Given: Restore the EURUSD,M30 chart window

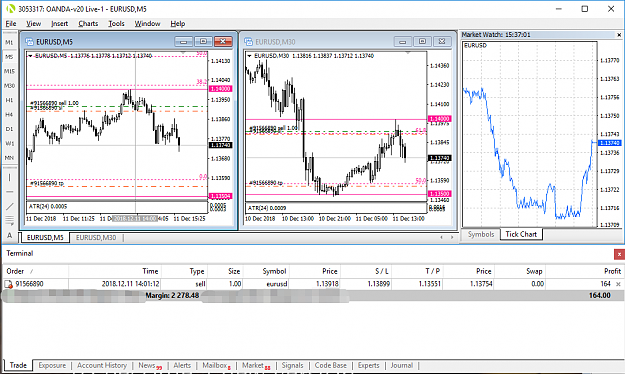Looking at the screenshot, I should [423, 41].
